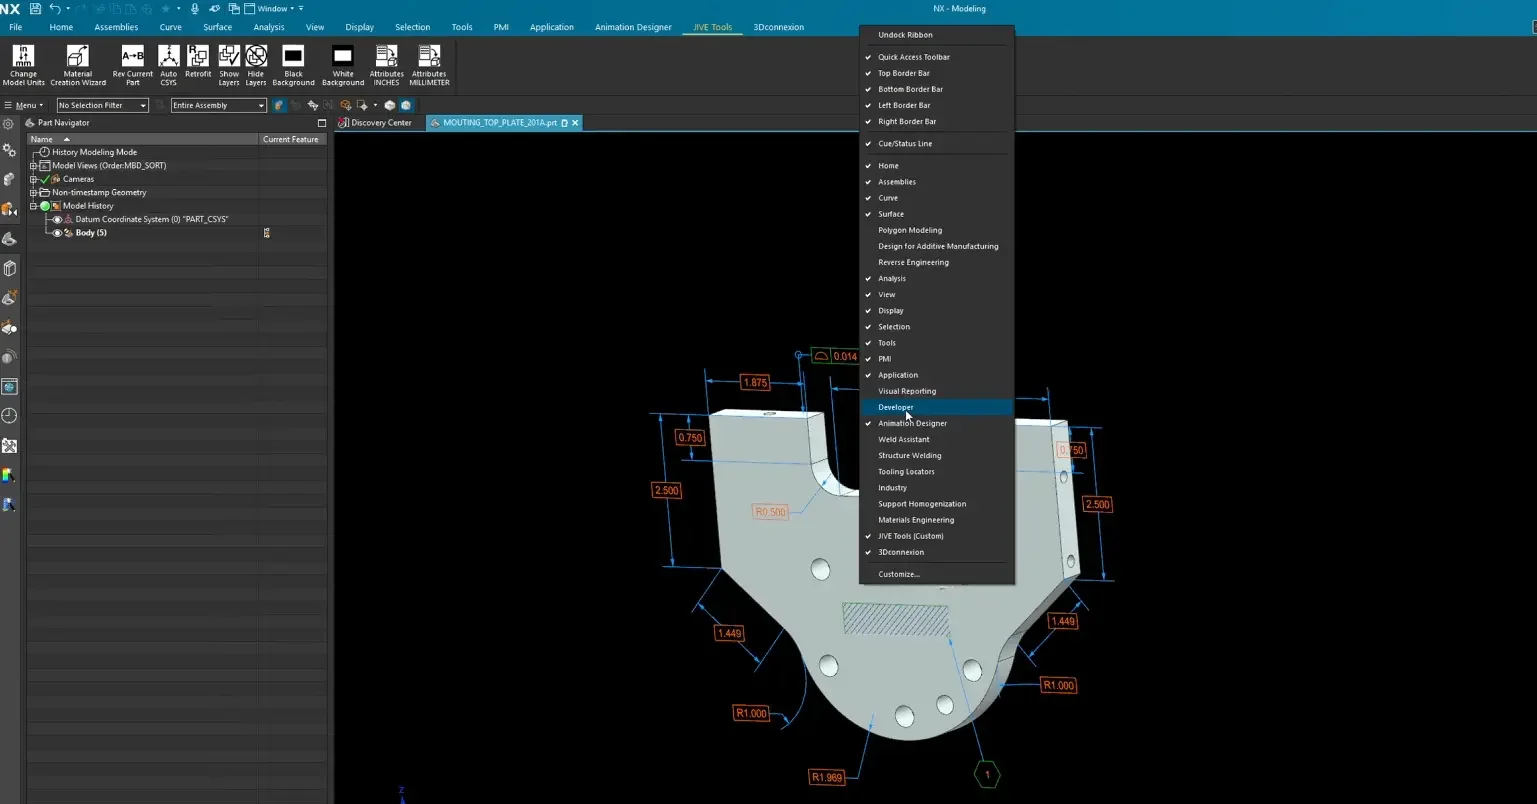Launch the Material Creation Wizard
This screenshot has width=1537, height=804.
click(x=78, y=65)
